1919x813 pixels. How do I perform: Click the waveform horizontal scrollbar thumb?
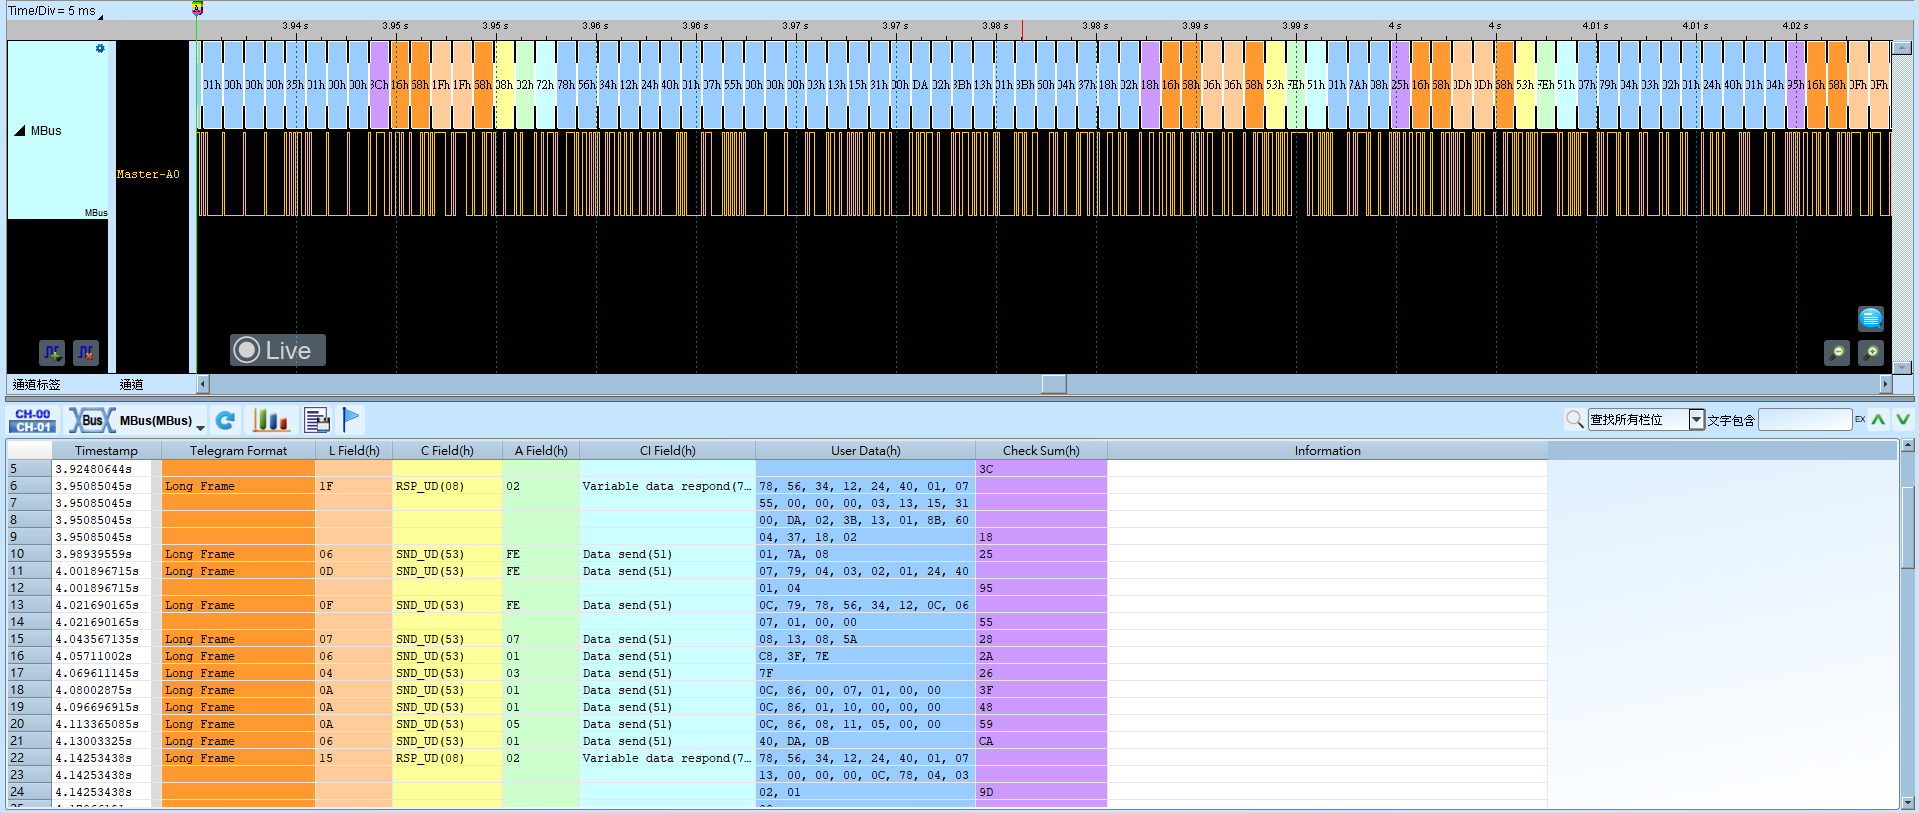tap(1053, 384)
